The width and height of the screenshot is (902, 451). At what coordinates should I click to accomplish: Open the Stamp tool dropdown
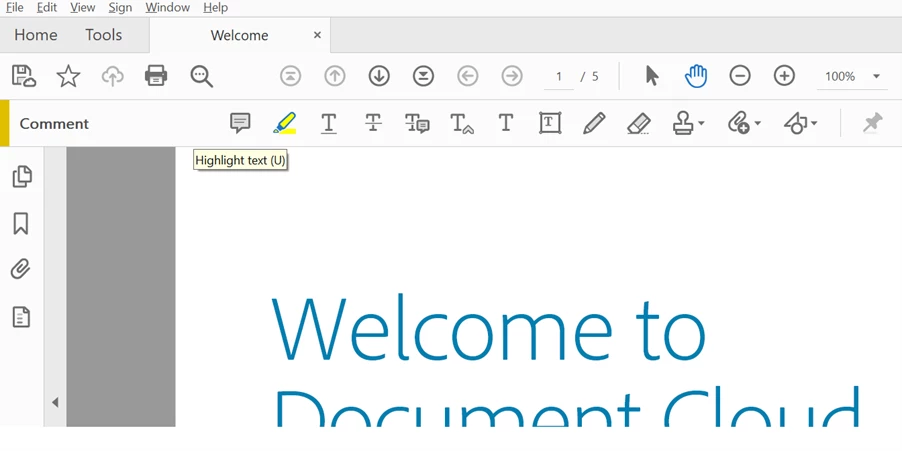(688, 123)
